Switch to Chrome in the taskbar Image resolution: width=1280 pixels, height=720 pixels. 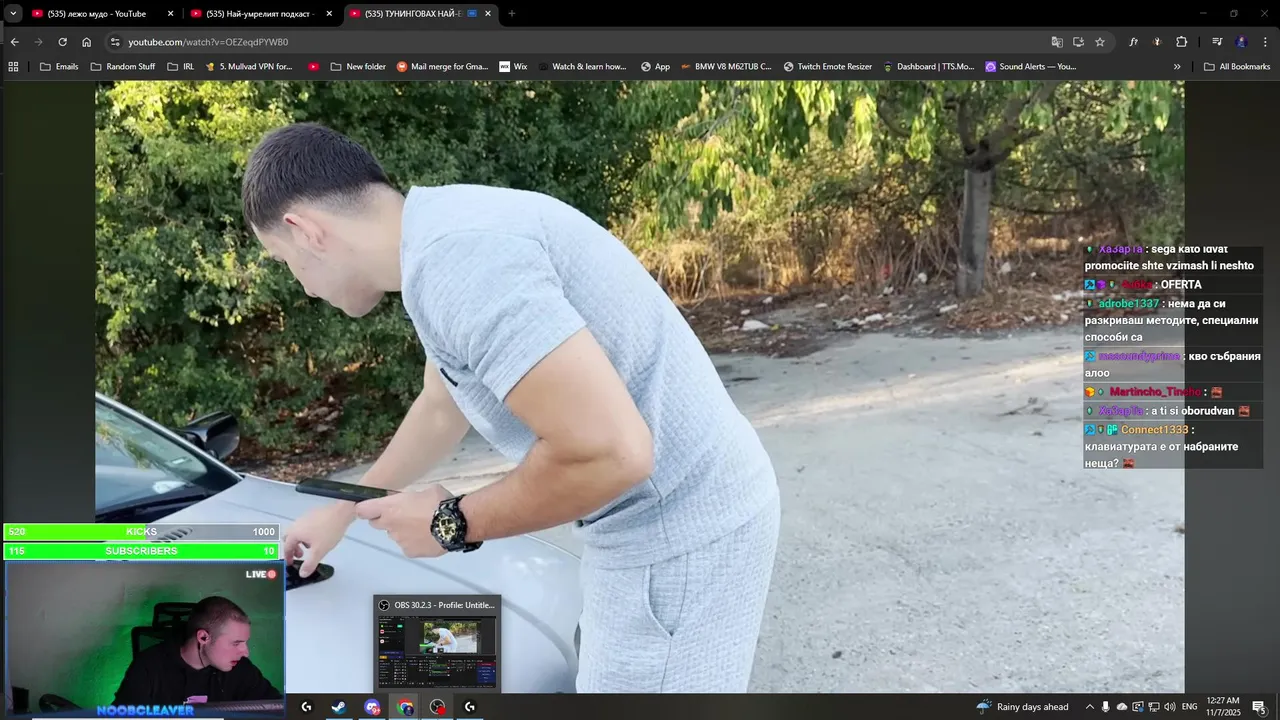(x=405, y=707)
